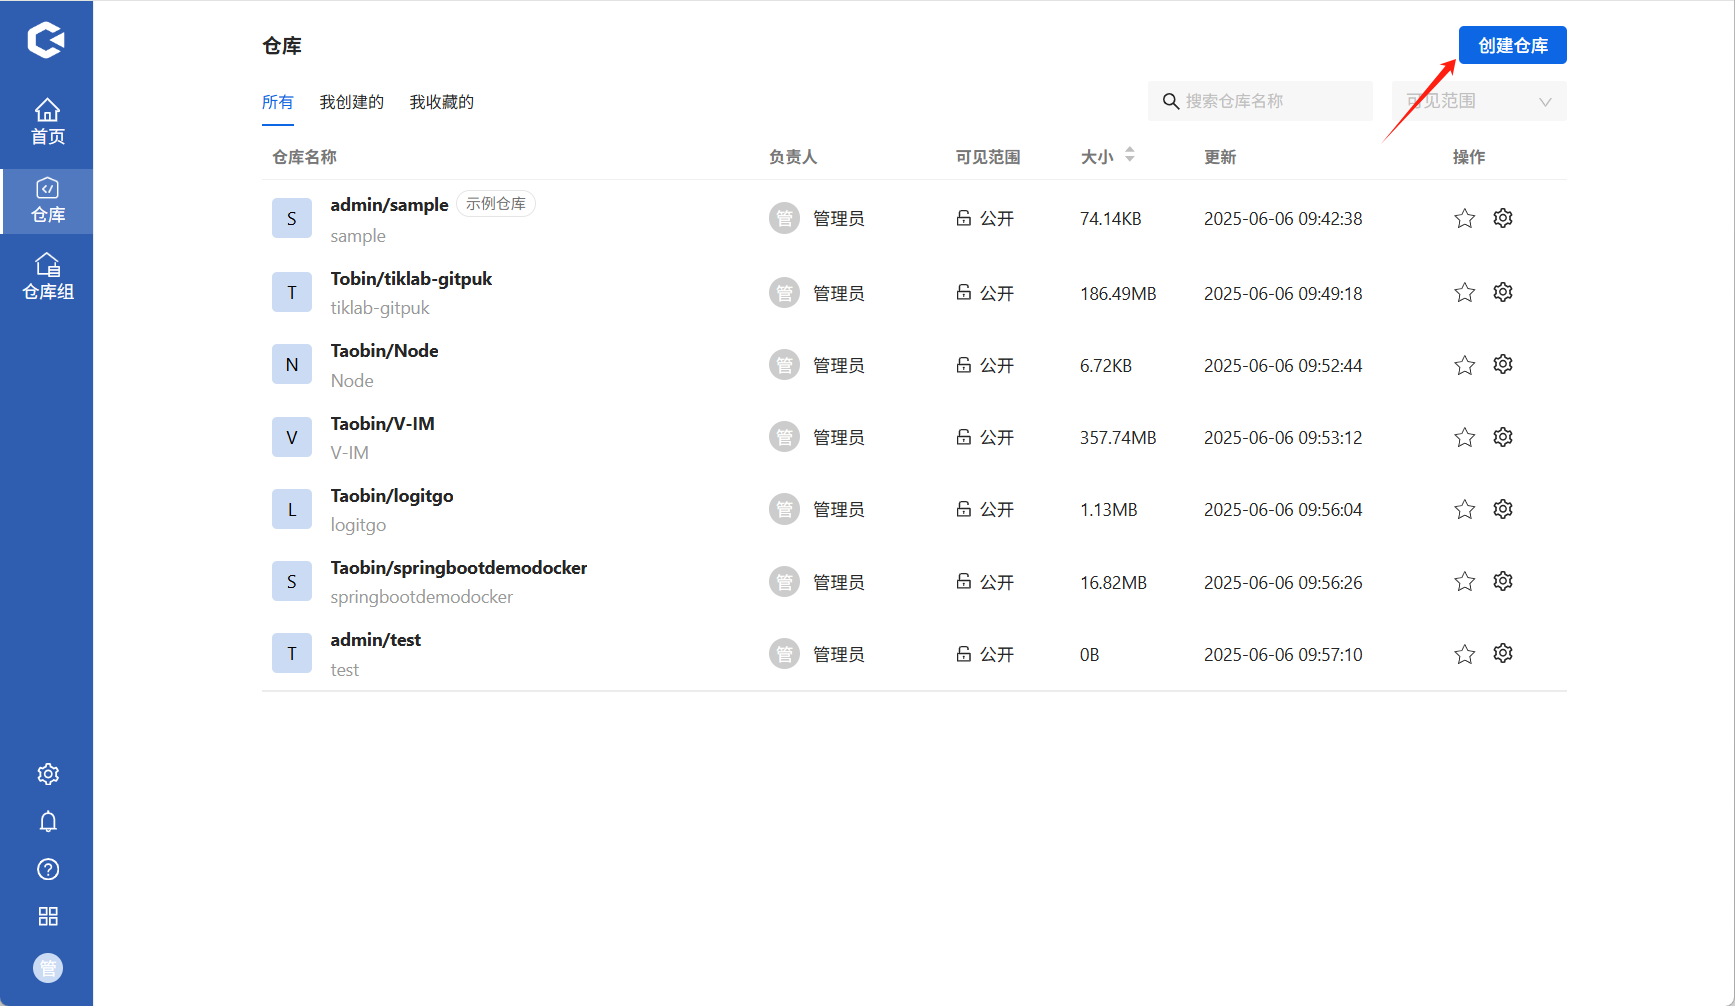The height and width of the screenshot is (1006, 1735).
Task: Click the 更新 column header
Action: click(1220, 157)
